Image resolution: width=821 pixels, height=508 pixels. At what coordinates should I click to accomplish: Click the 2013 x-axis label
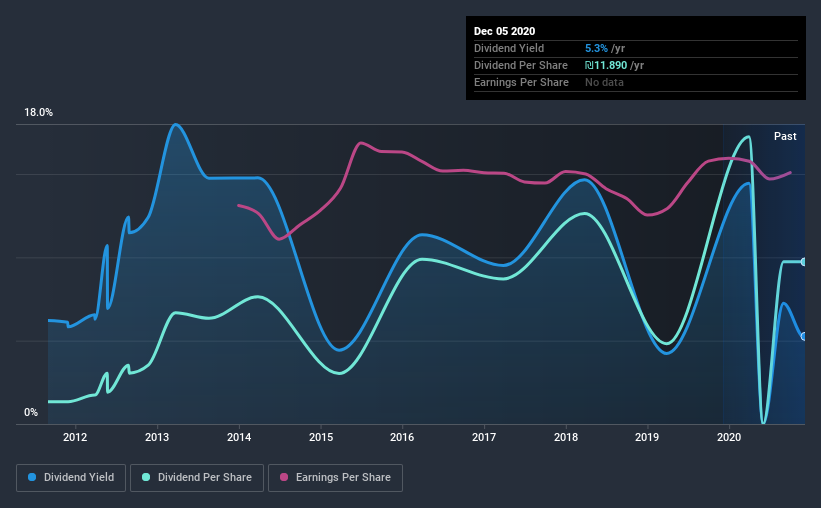pyautogui.click(x=157, y=437)
